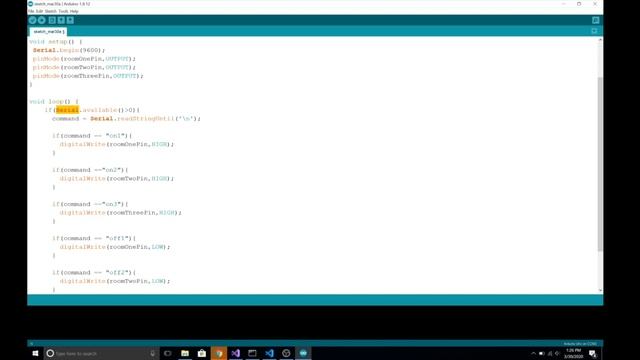Select the sketch_mar30a tab
The width and height of the screenshot is (640, 360).
(x=48, y=31)
